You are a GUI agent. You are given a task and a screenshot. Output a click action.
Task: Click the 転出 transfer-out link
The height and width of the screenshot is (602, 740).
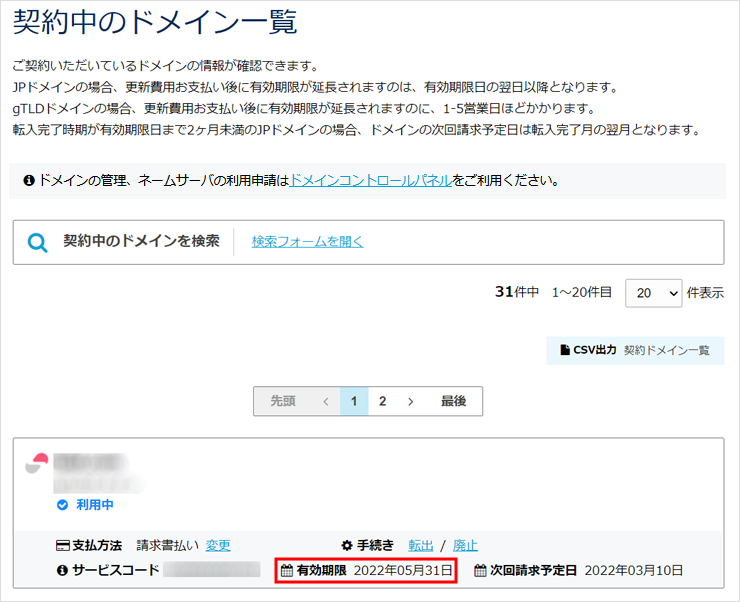420,546
